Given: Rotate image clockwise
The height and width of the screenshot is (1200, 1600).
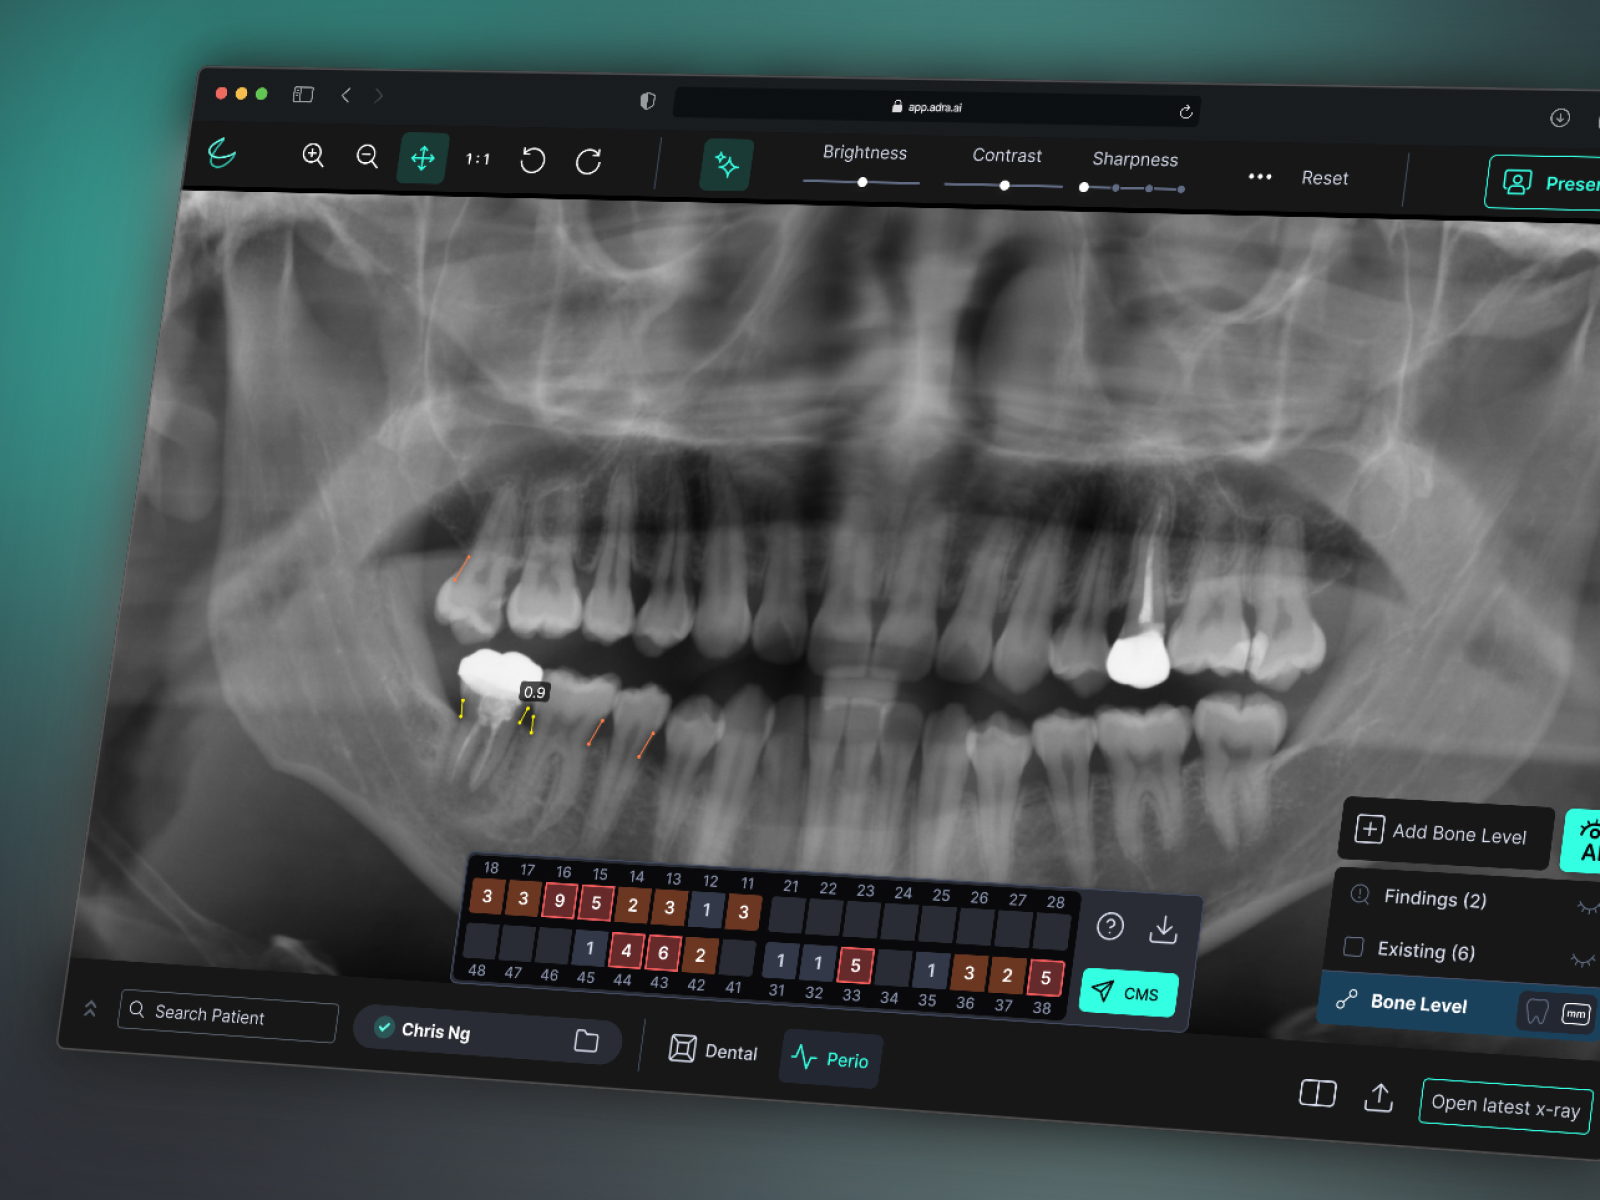Looking at the screenshot, I should point(589,161).
